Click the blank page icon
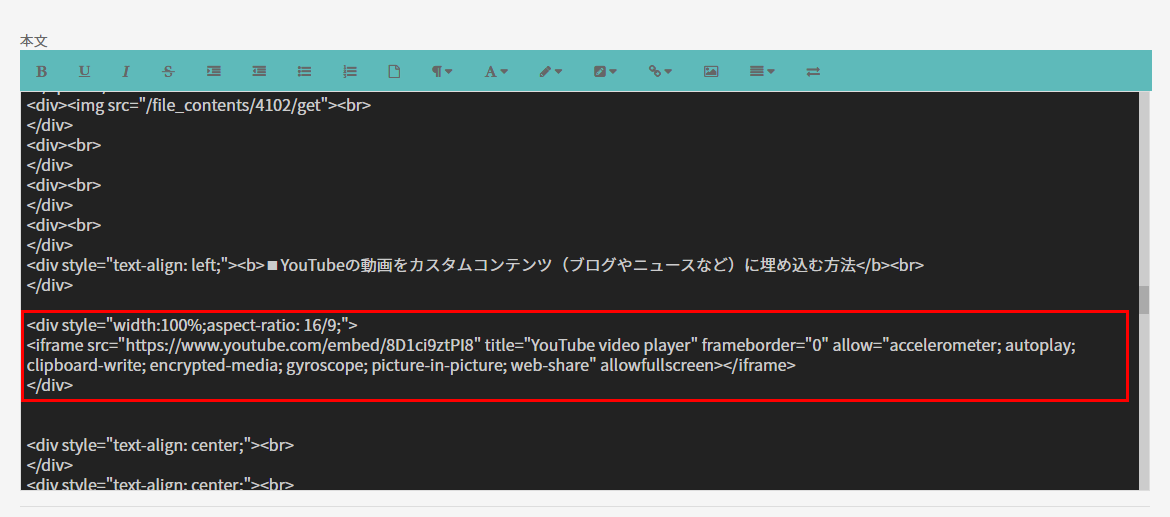1170x517 pixels. 394,72
